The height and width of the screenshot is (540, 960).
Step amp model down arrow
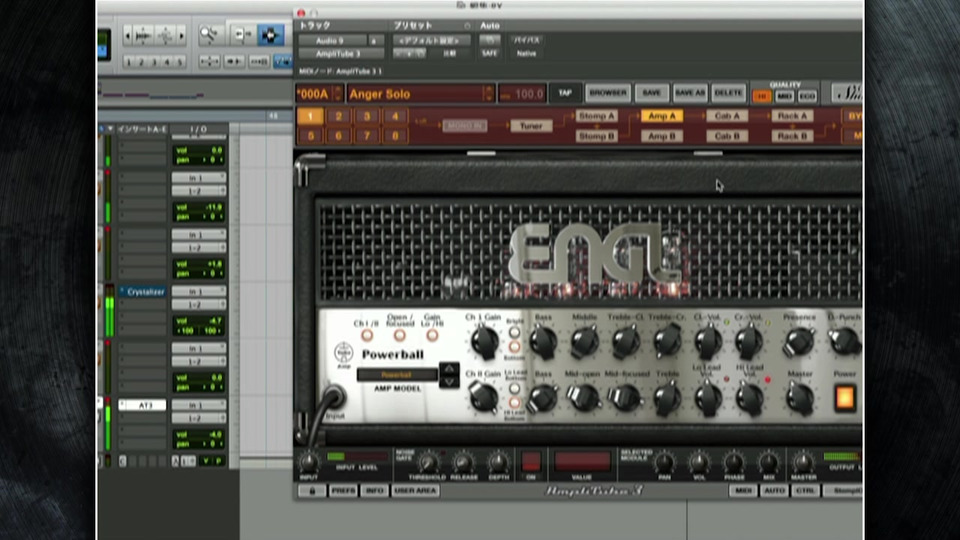click(449, 381)
